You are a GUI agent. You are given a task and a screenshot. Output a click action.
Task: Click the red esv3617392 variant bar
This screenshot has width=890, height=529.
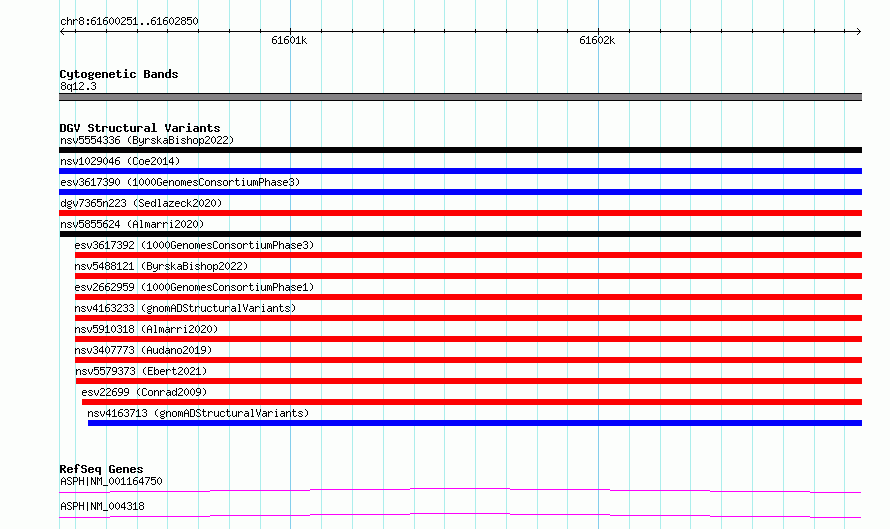[468, 255]
